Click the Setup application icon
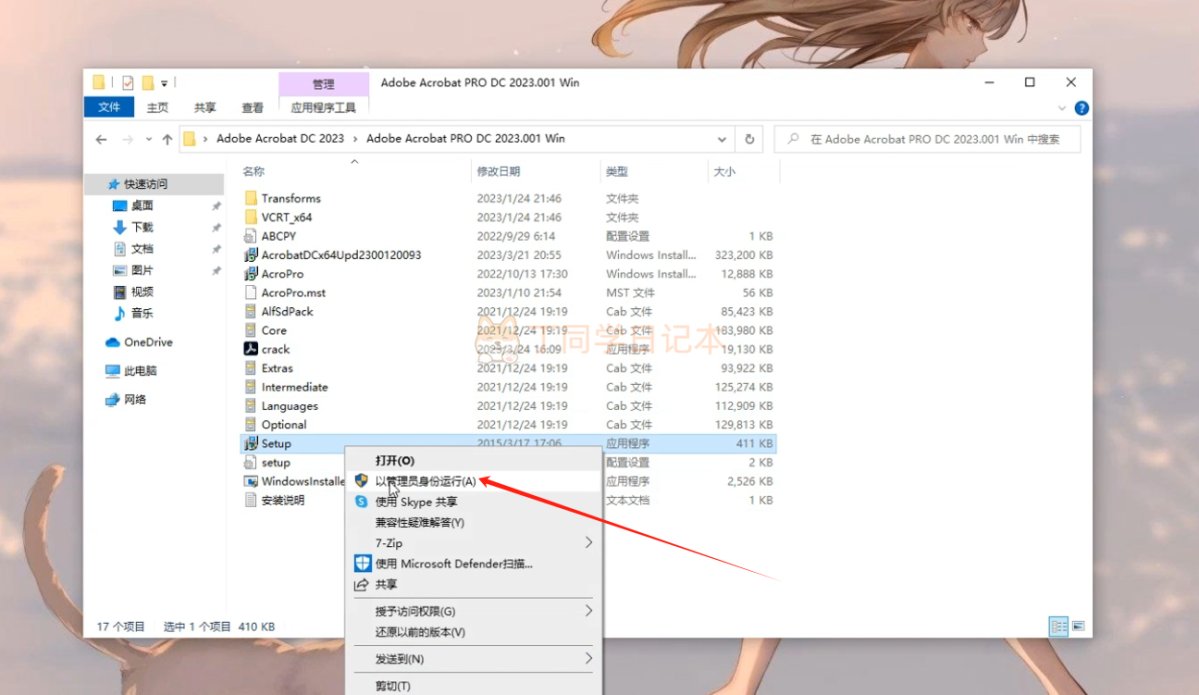1199x695 pixels. pos(251,443)
